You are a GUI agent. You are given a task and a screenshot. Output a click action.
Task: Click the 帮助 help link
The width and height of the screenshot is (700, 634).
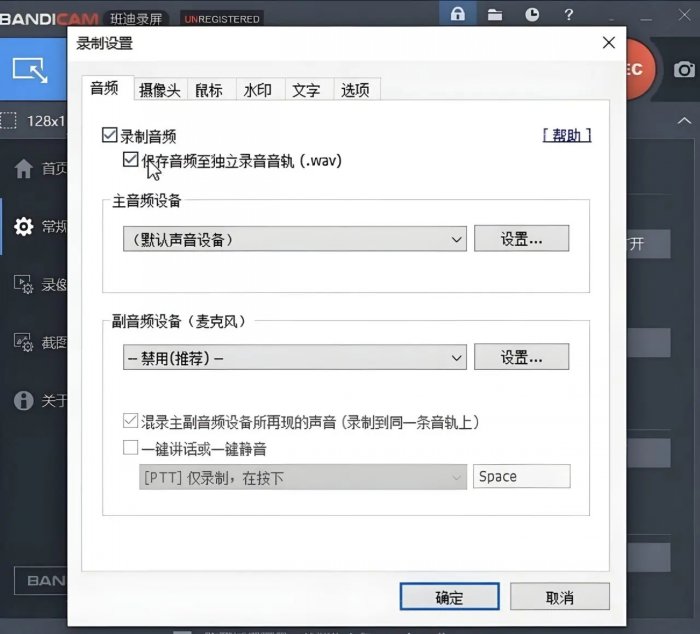click(566, 135)
